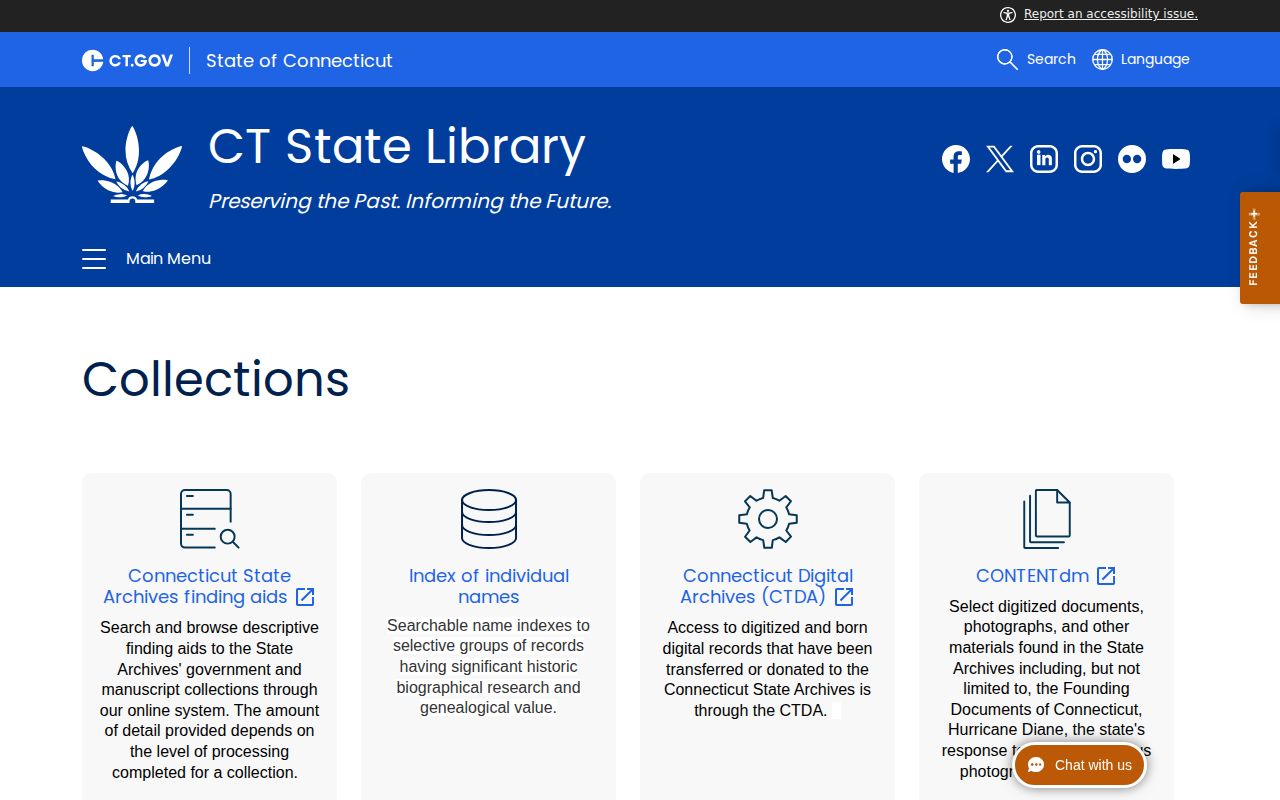Screen dimensions: 1280x800
Task: Open the YouTube social icon
Action: [1176, 159]
